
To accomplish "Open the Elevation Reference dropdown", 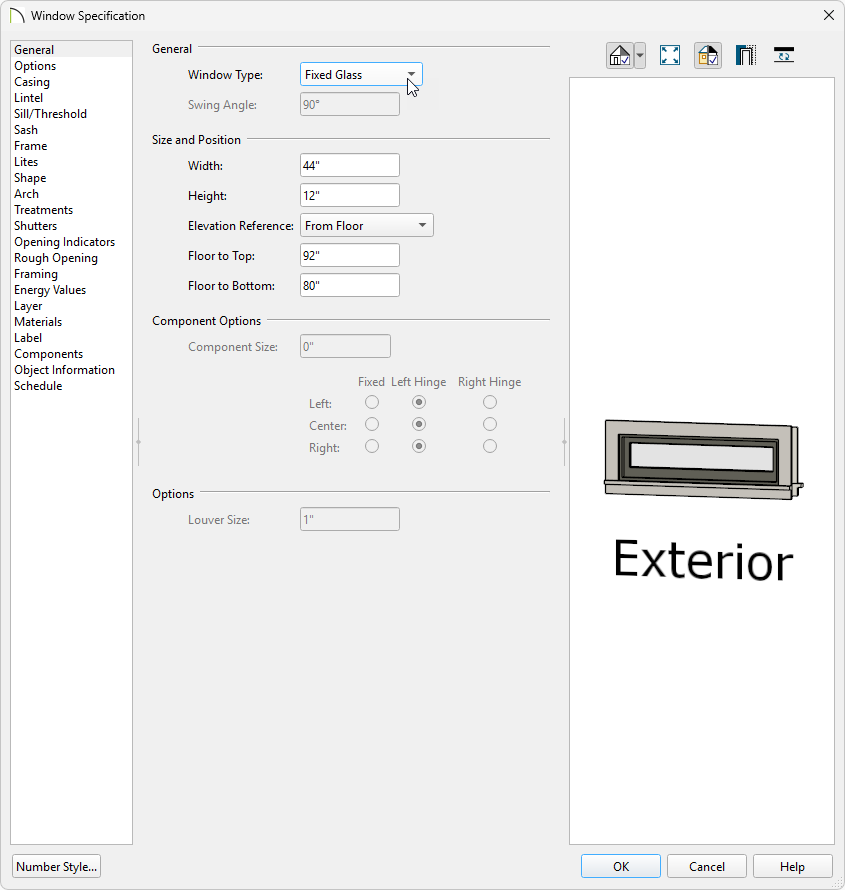I will coord(367,225).
